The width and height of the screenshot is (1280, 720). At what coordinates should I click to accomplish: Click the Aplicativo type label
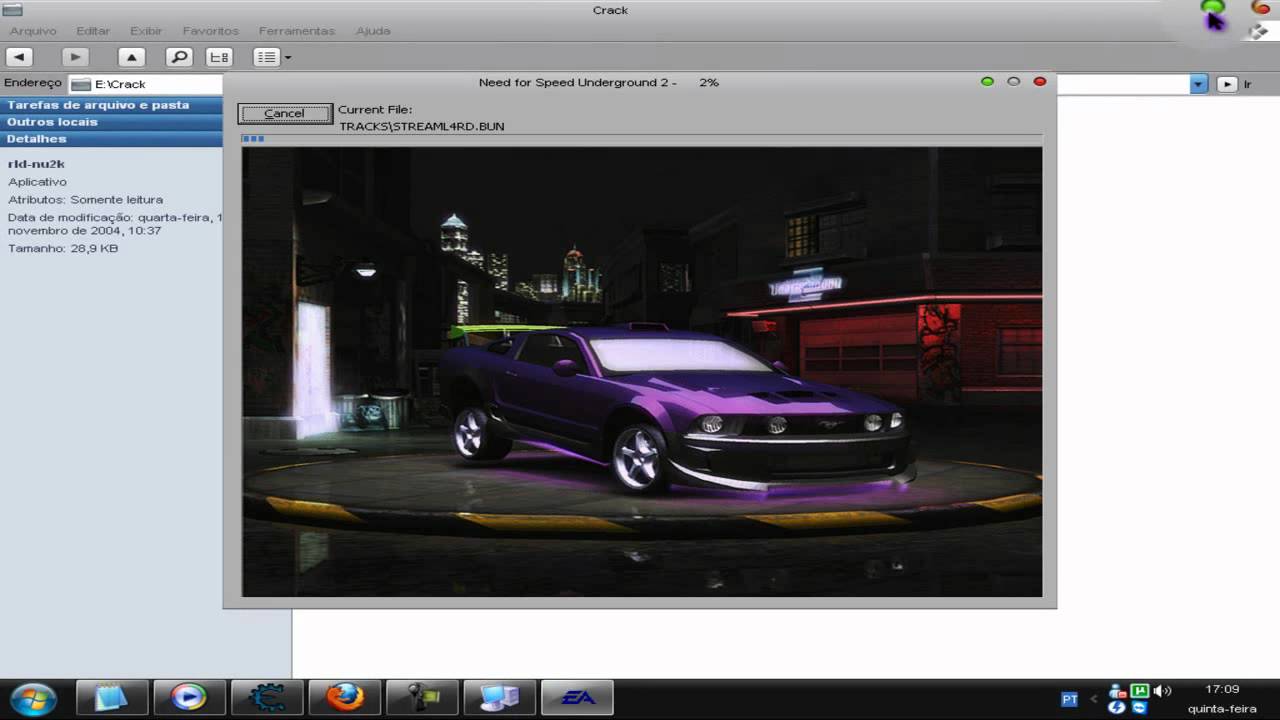(37, 182)
